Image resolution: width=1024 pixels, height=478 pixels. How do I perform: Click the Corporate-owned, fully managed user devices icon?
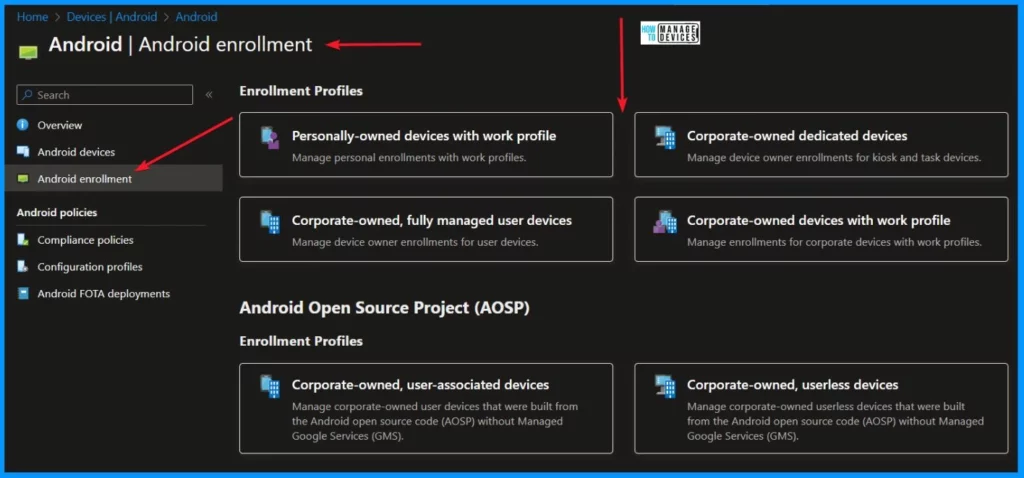(x=270, y=222)
